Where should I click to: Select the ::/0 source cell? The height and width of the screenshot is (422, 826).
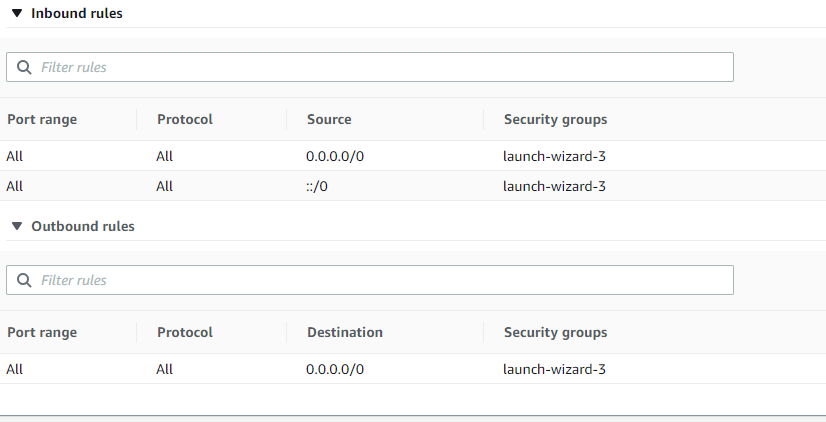[317, 187]
